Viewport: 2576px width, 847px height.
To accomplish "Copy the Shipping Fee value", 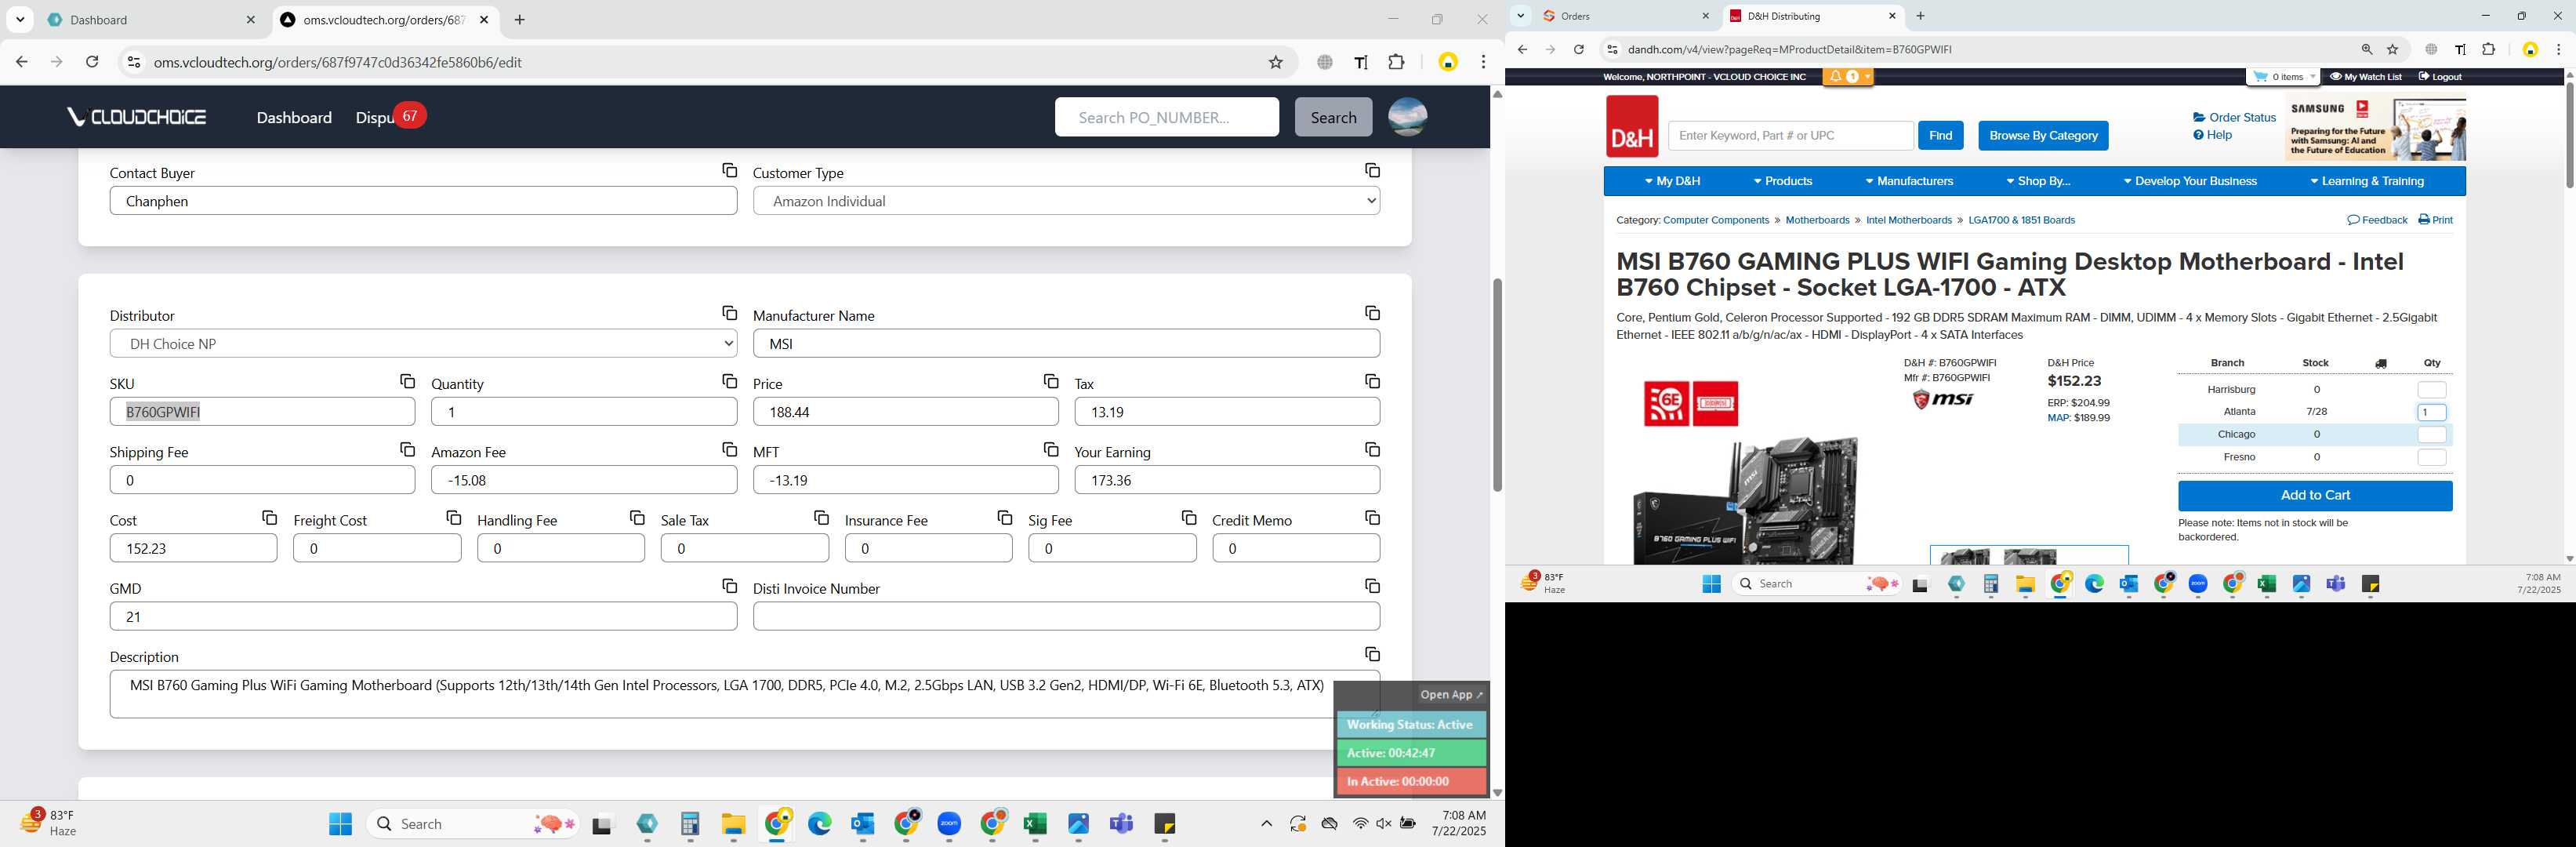I will coord(407,450).
